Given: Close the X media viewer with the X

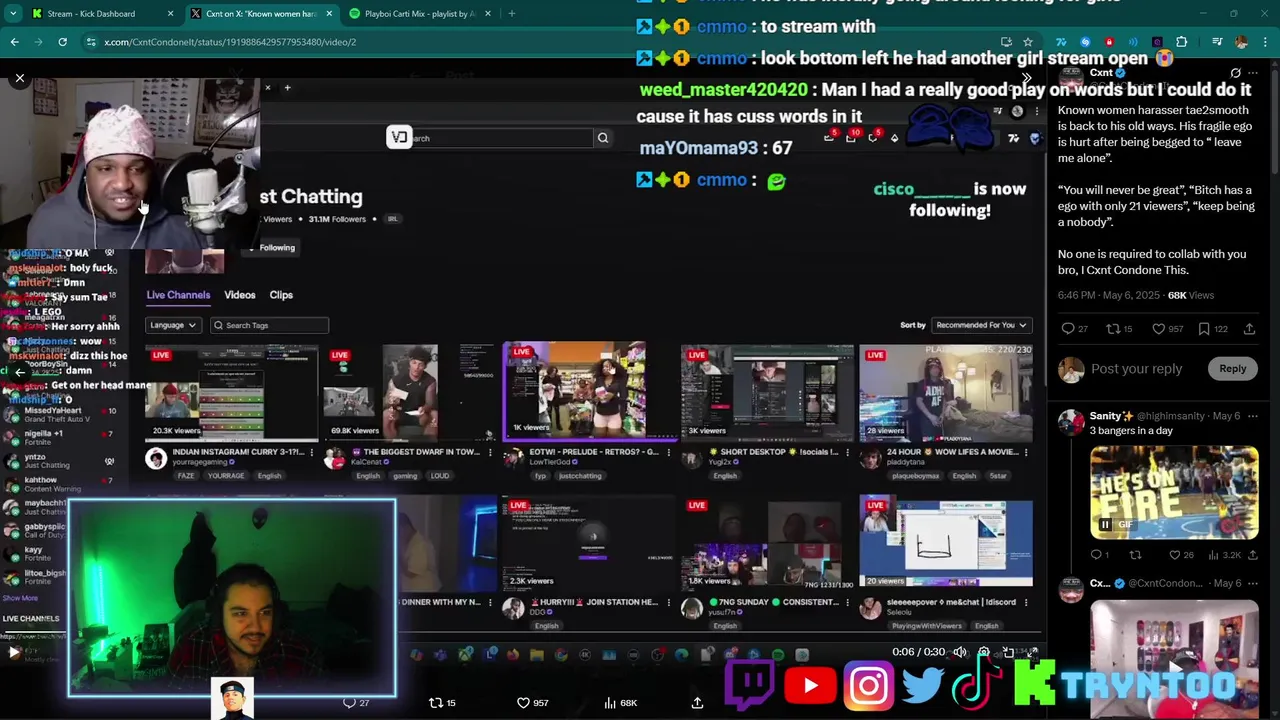Looking at the screenshot, I should tap(19, 78).
